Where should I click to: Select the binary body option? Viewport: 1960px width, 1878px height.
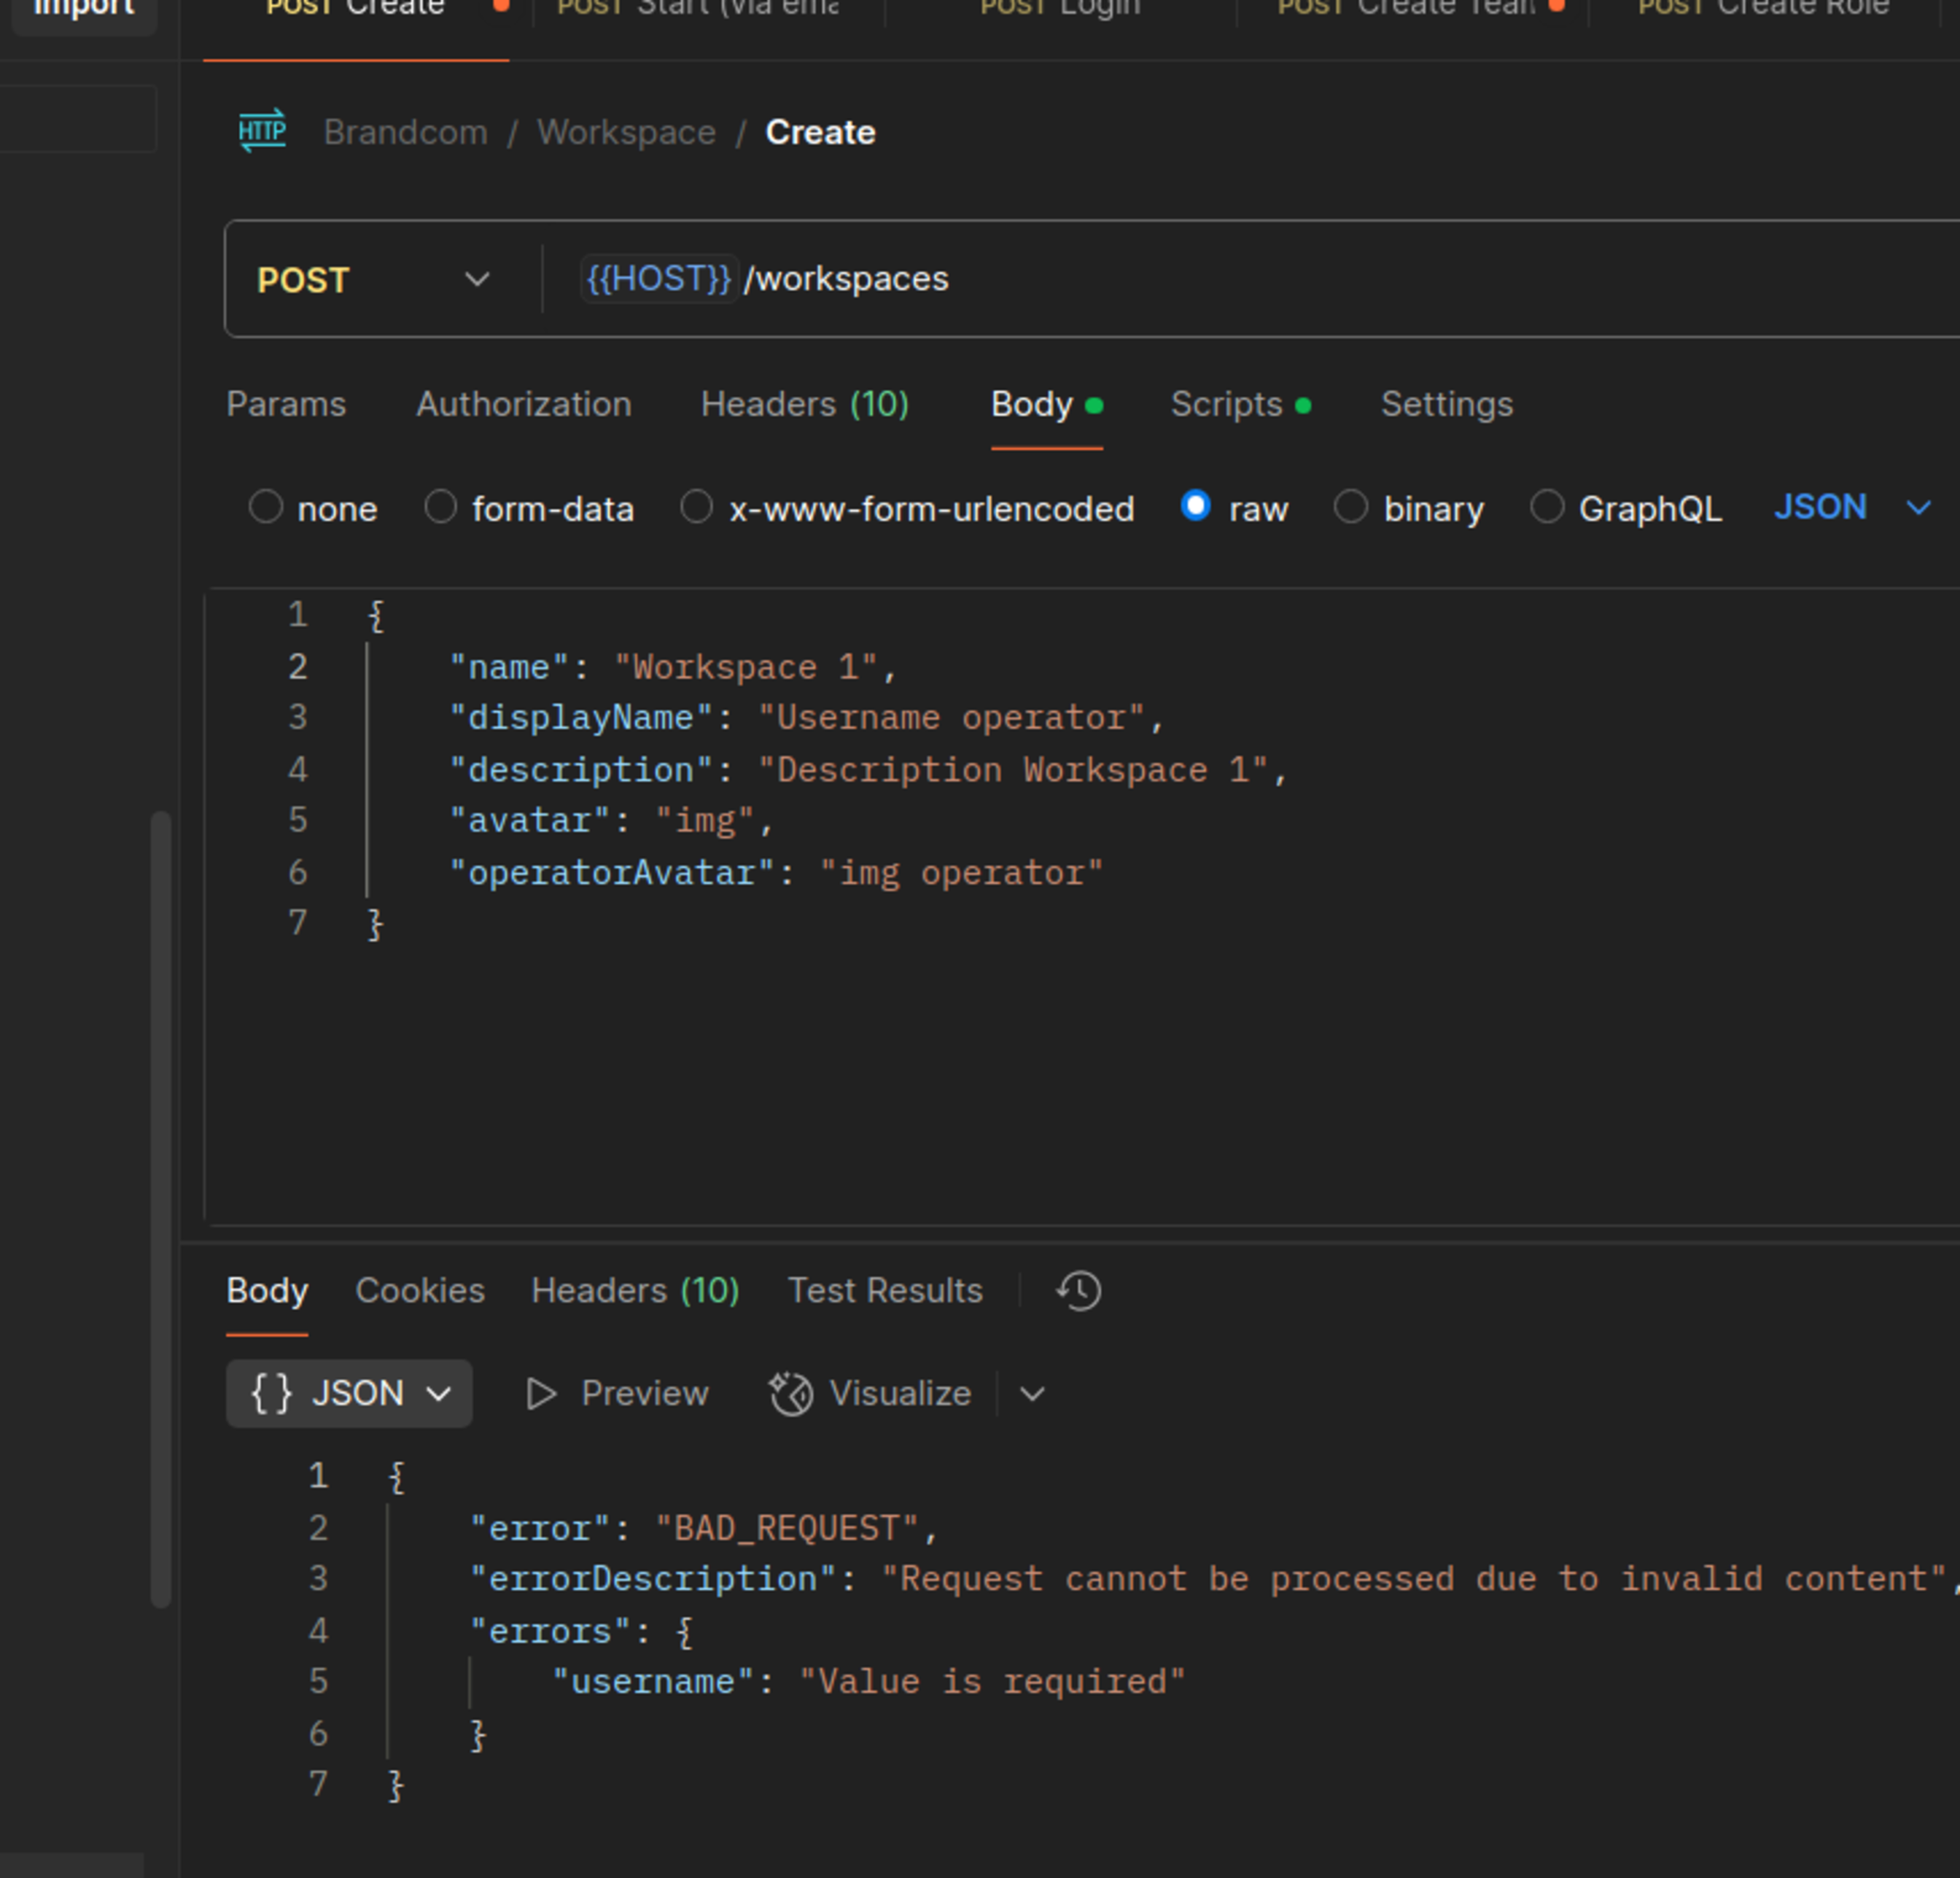coord(1351,507)
